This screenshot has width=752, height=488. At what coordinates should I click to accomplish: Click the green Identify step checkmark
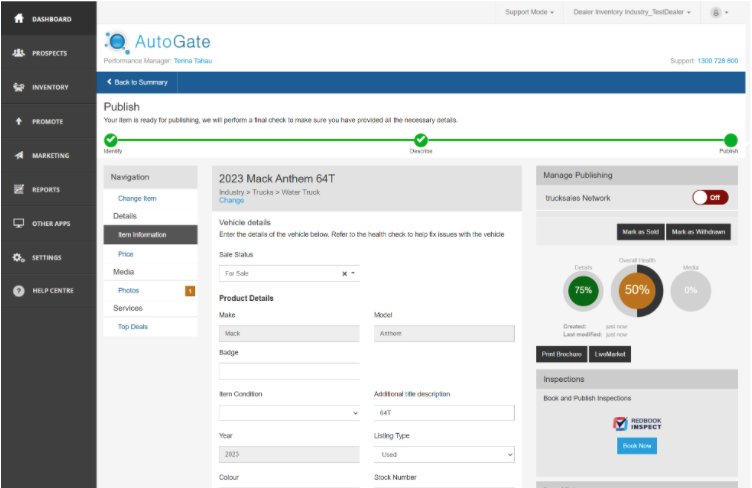coord(110,140)
